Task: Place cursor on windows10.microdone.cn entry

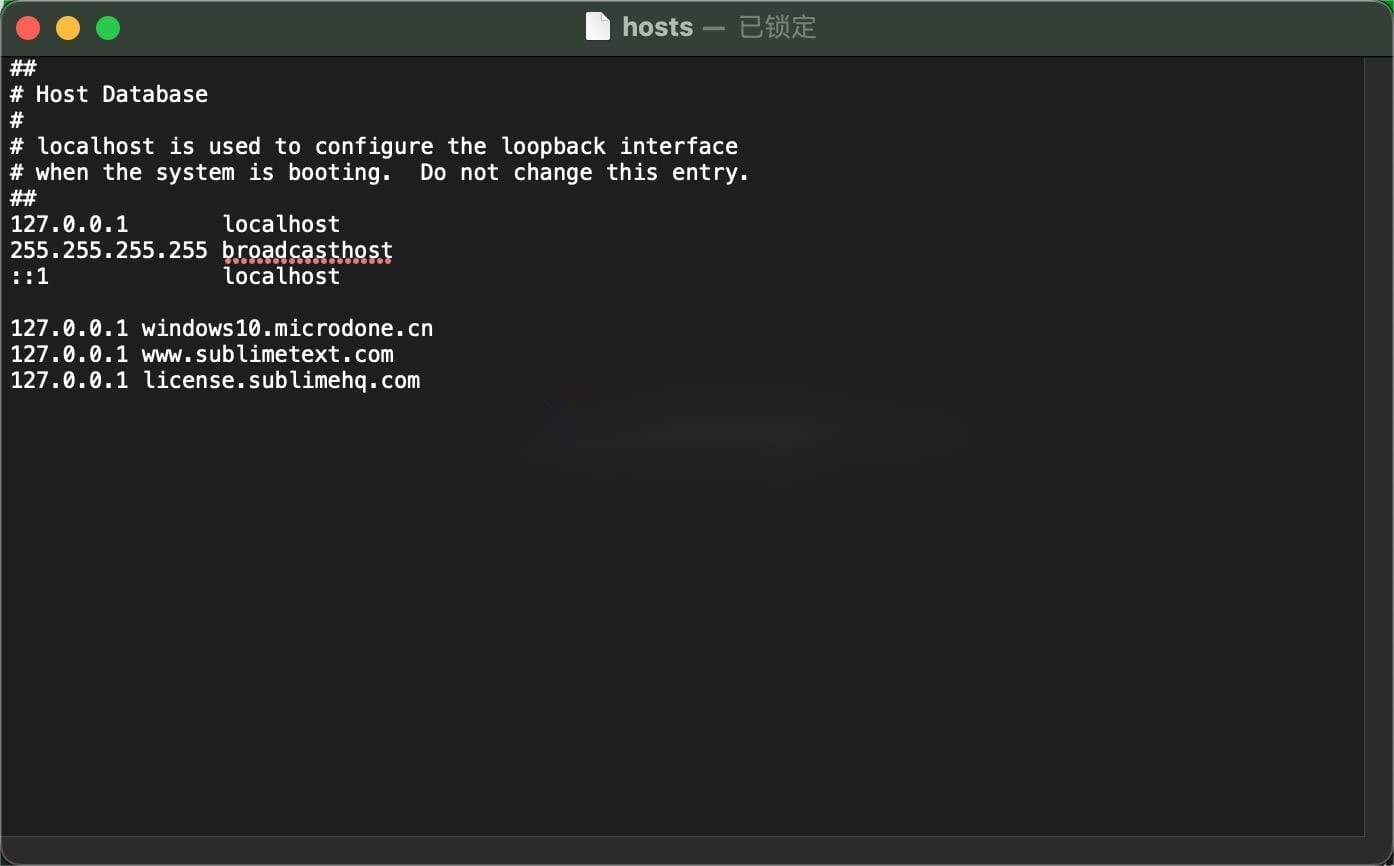Action: (287, 328)
